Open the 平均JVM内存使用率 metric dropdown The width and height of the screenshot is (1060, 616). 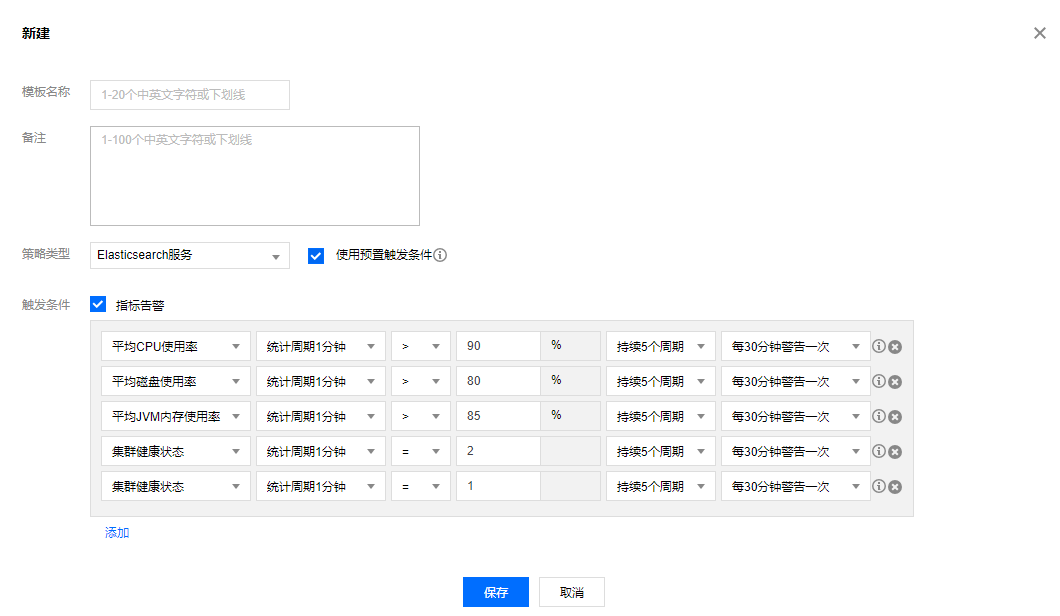[x=176, y=417]
